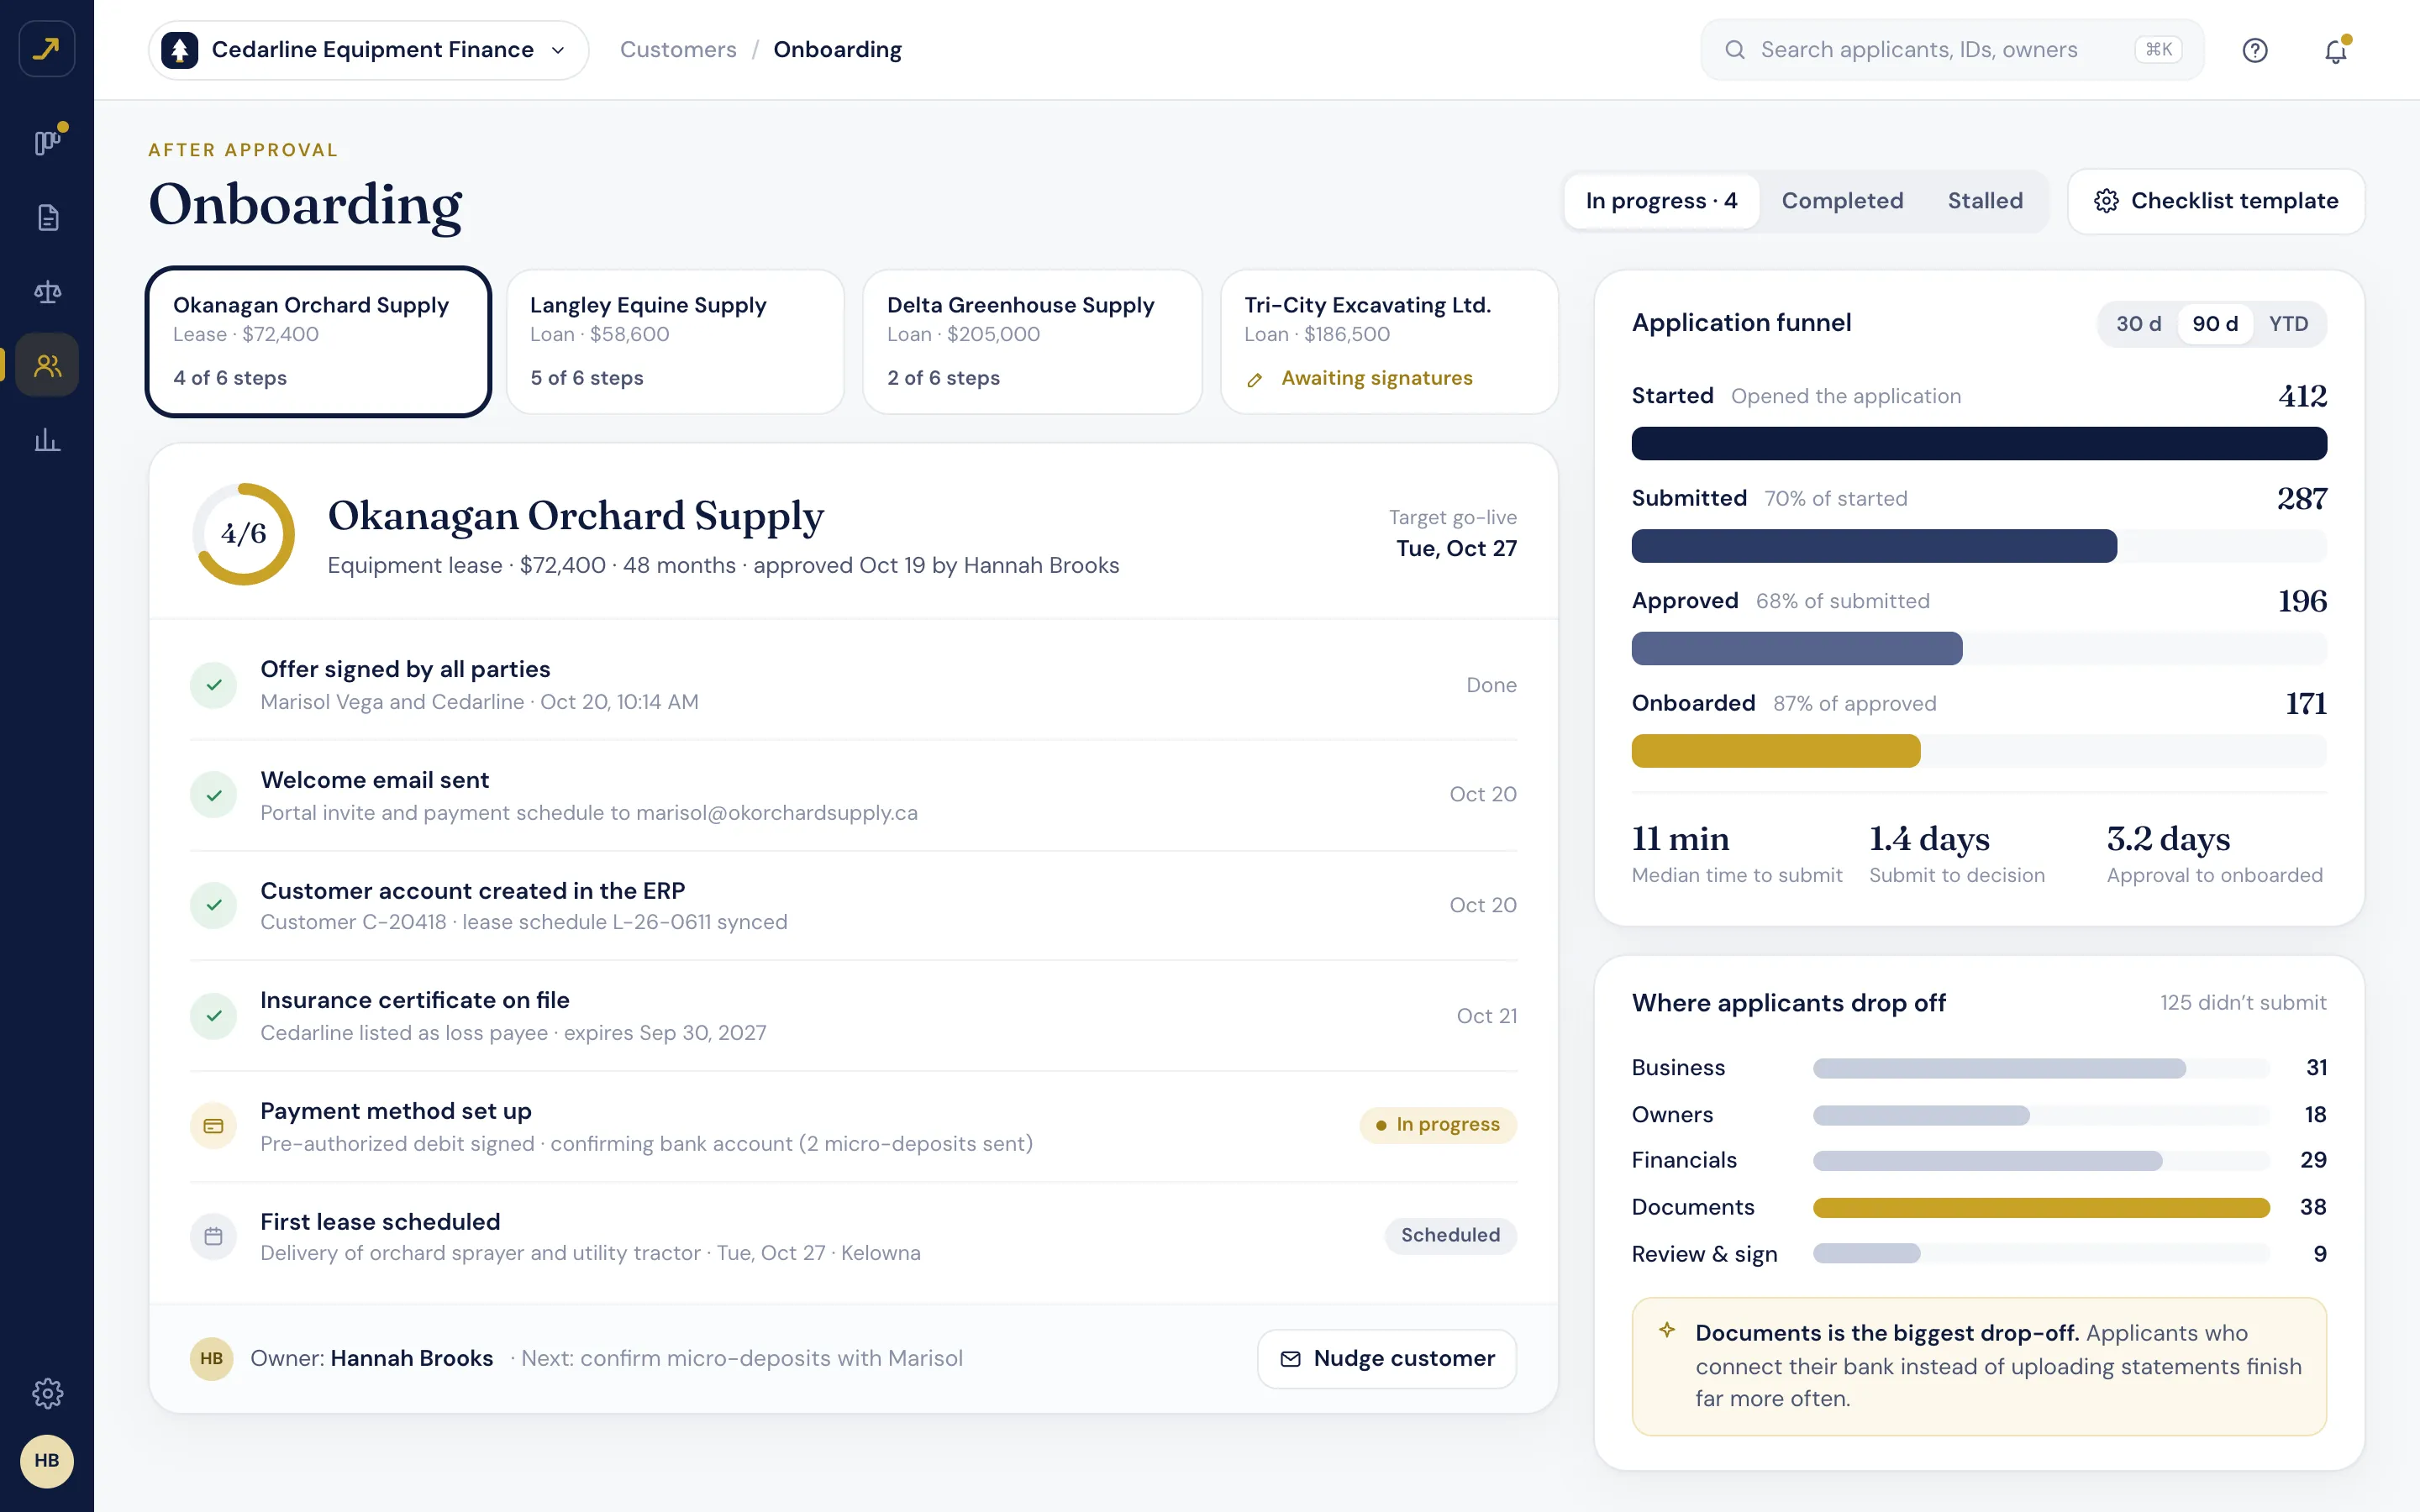This screenshot has height=1512, width=2420.
Task: Open the notifications bell
Action: pyautogui.click(x=2335, y=50)
